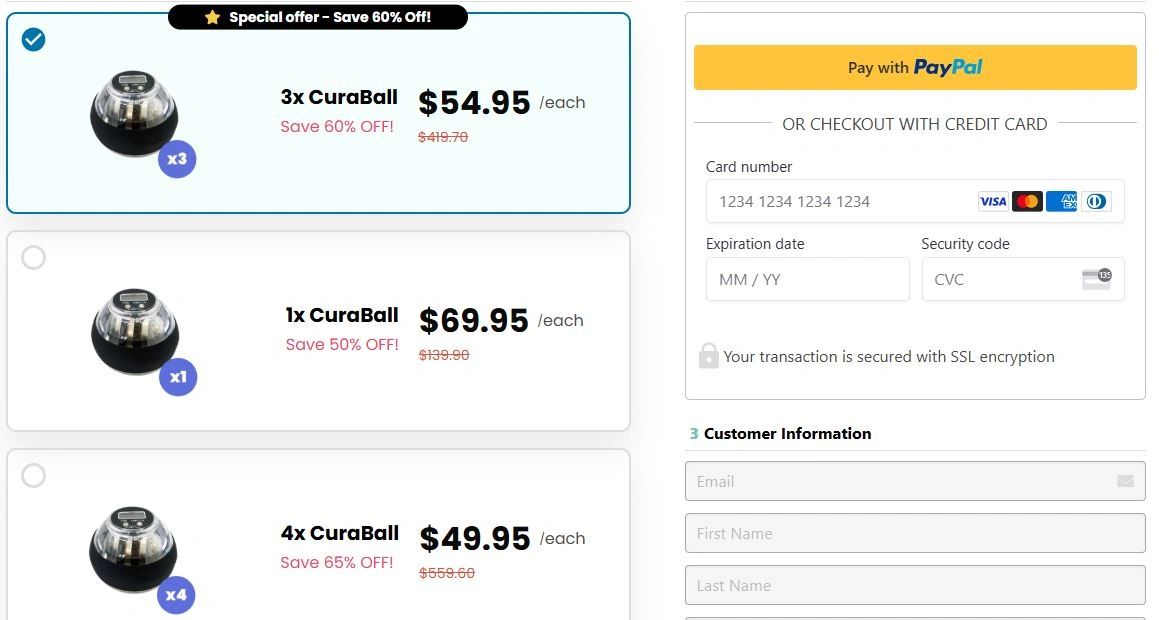Click the checked 3x CuraBall selector
The width and height of the screenshot is (1159, 620).
[34, 40]
